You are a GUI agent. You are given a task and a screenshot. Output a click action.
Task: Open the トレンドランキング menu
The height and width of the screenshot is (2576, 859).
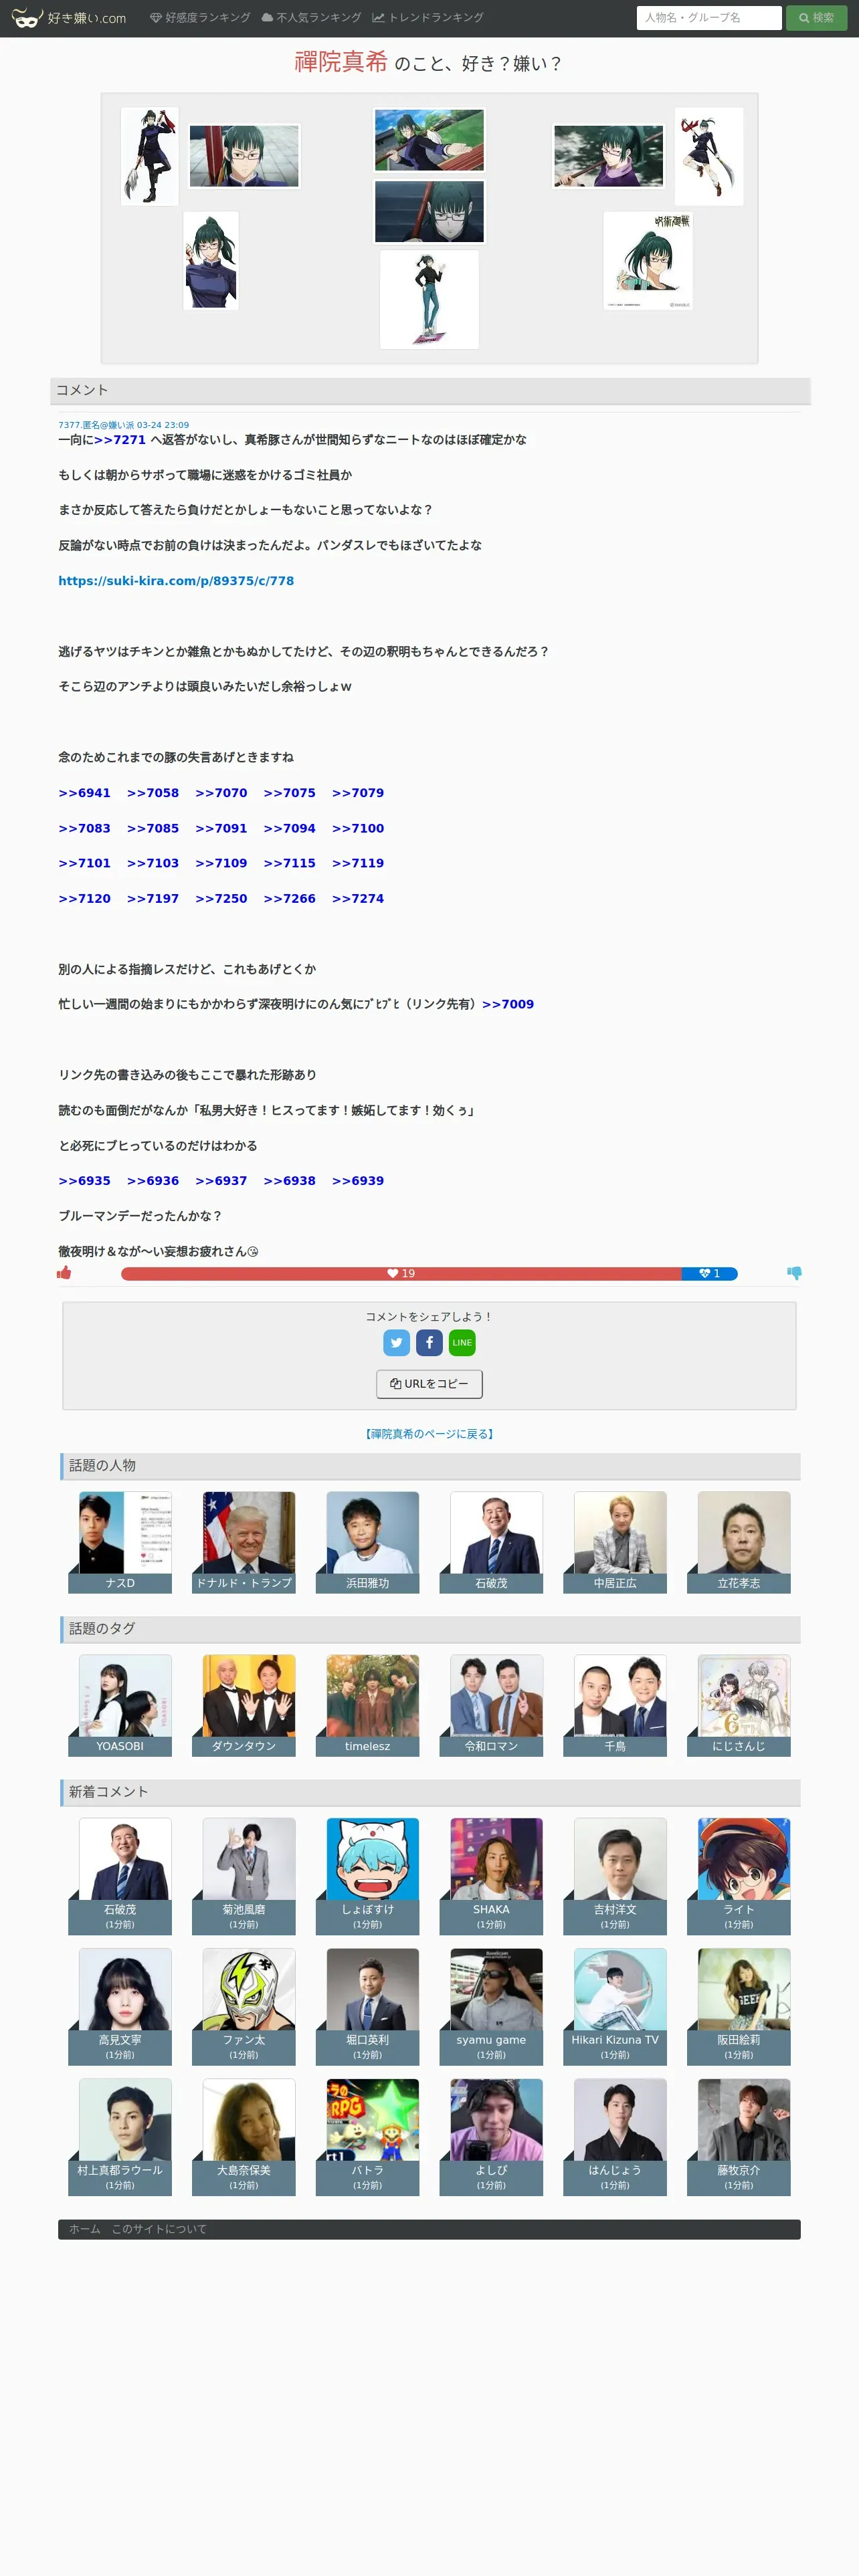[x=428, y=18]
